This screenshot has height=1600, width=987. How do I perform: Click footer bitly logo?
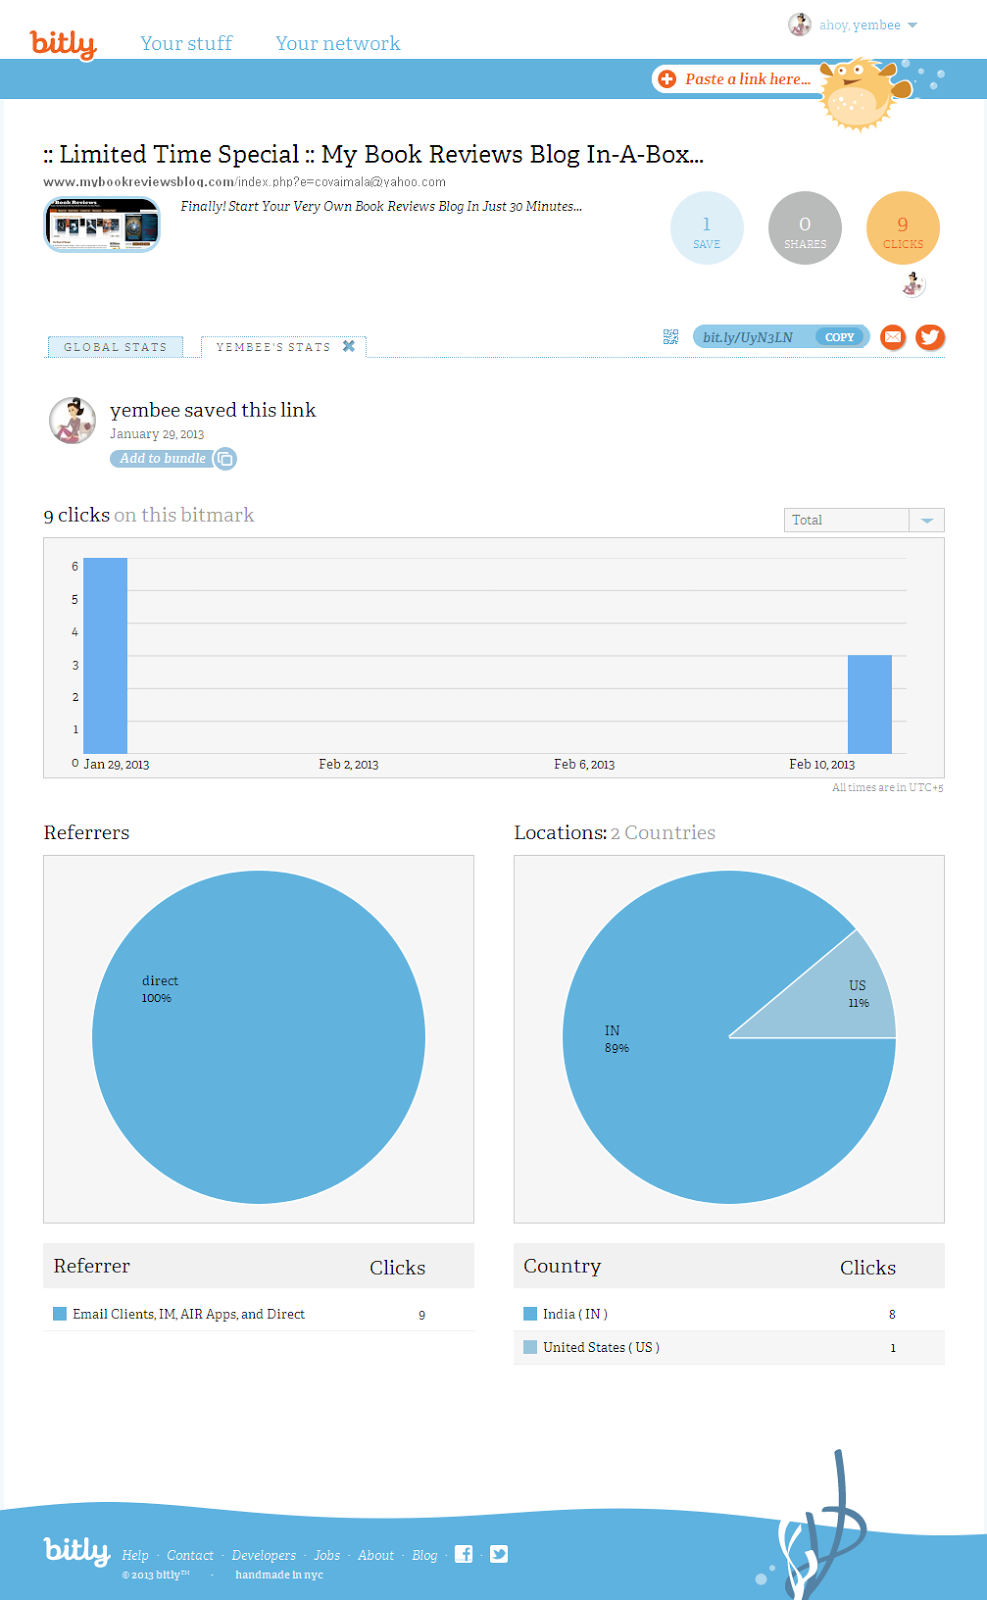tap(77, 1550)
